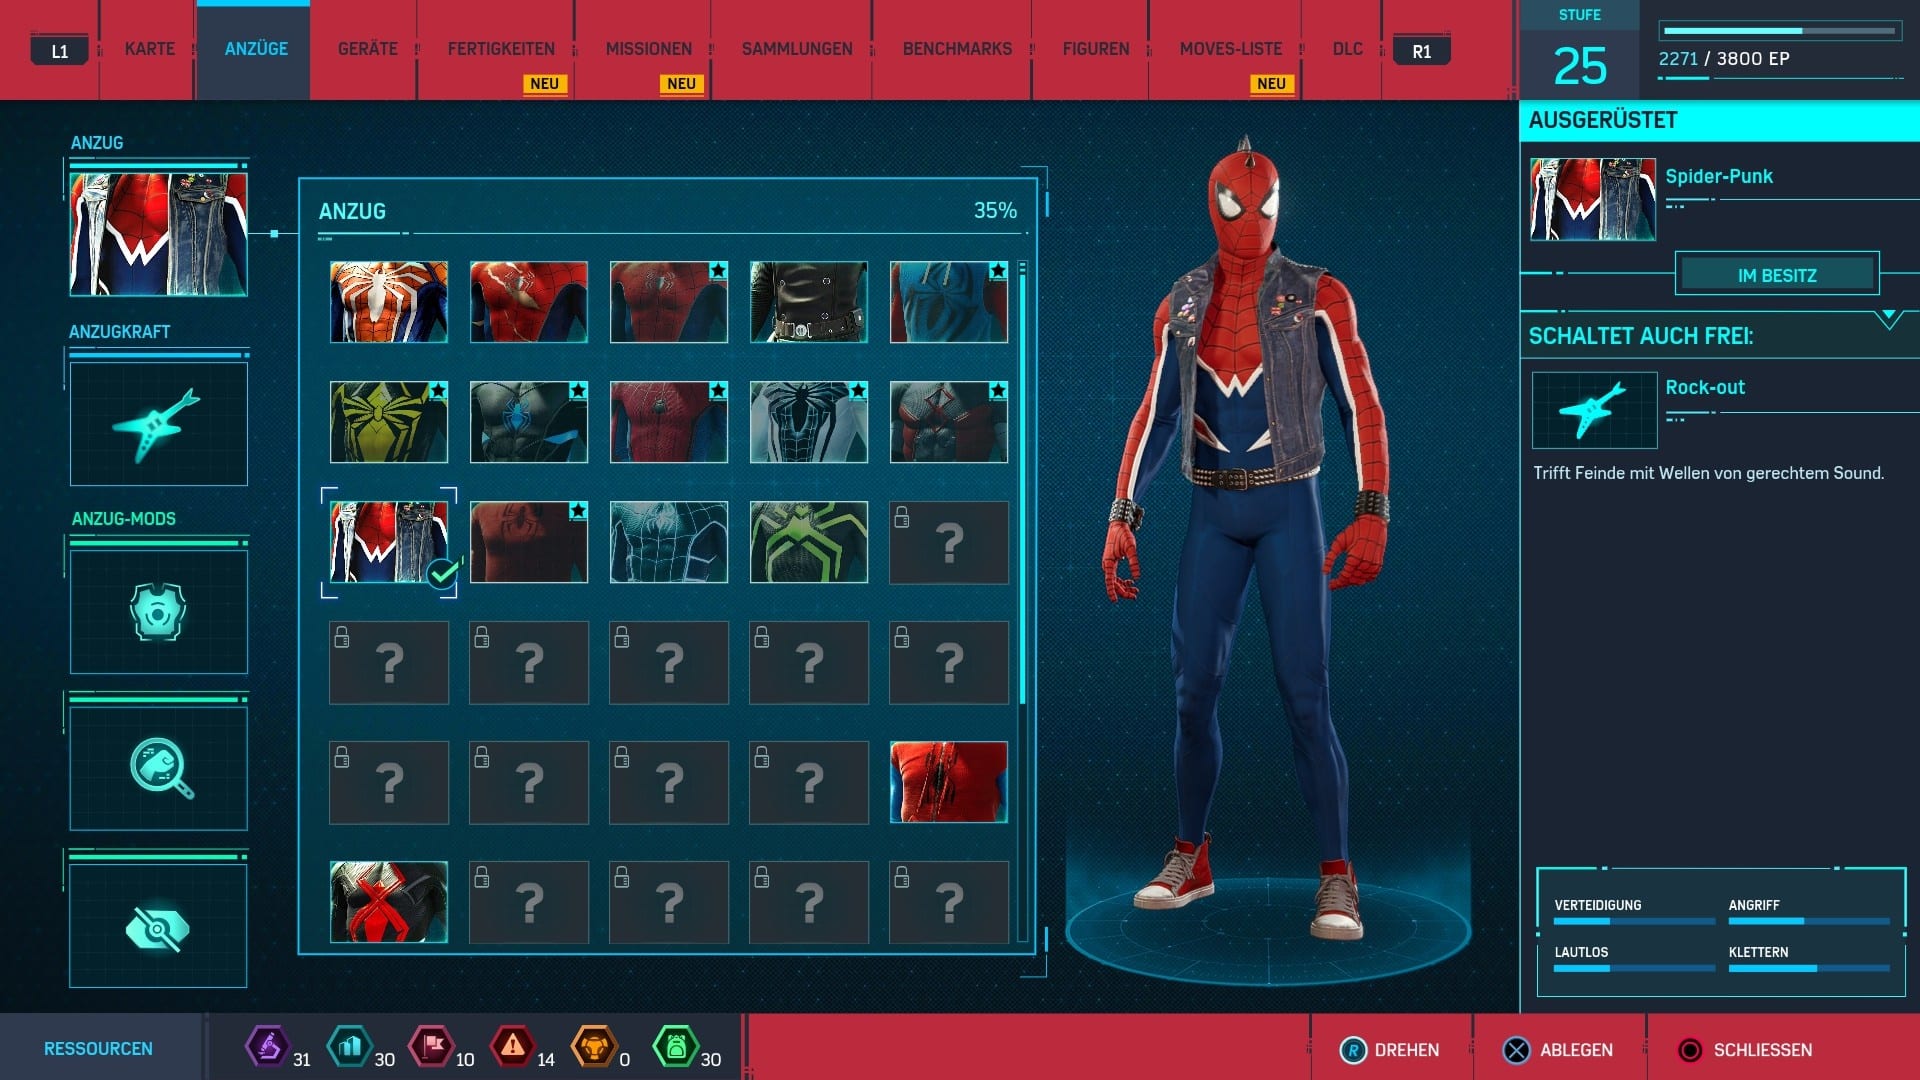Select the classic damaged red suit
The width and height of the screenshot is (1920, 1080).
click(529, 302)
